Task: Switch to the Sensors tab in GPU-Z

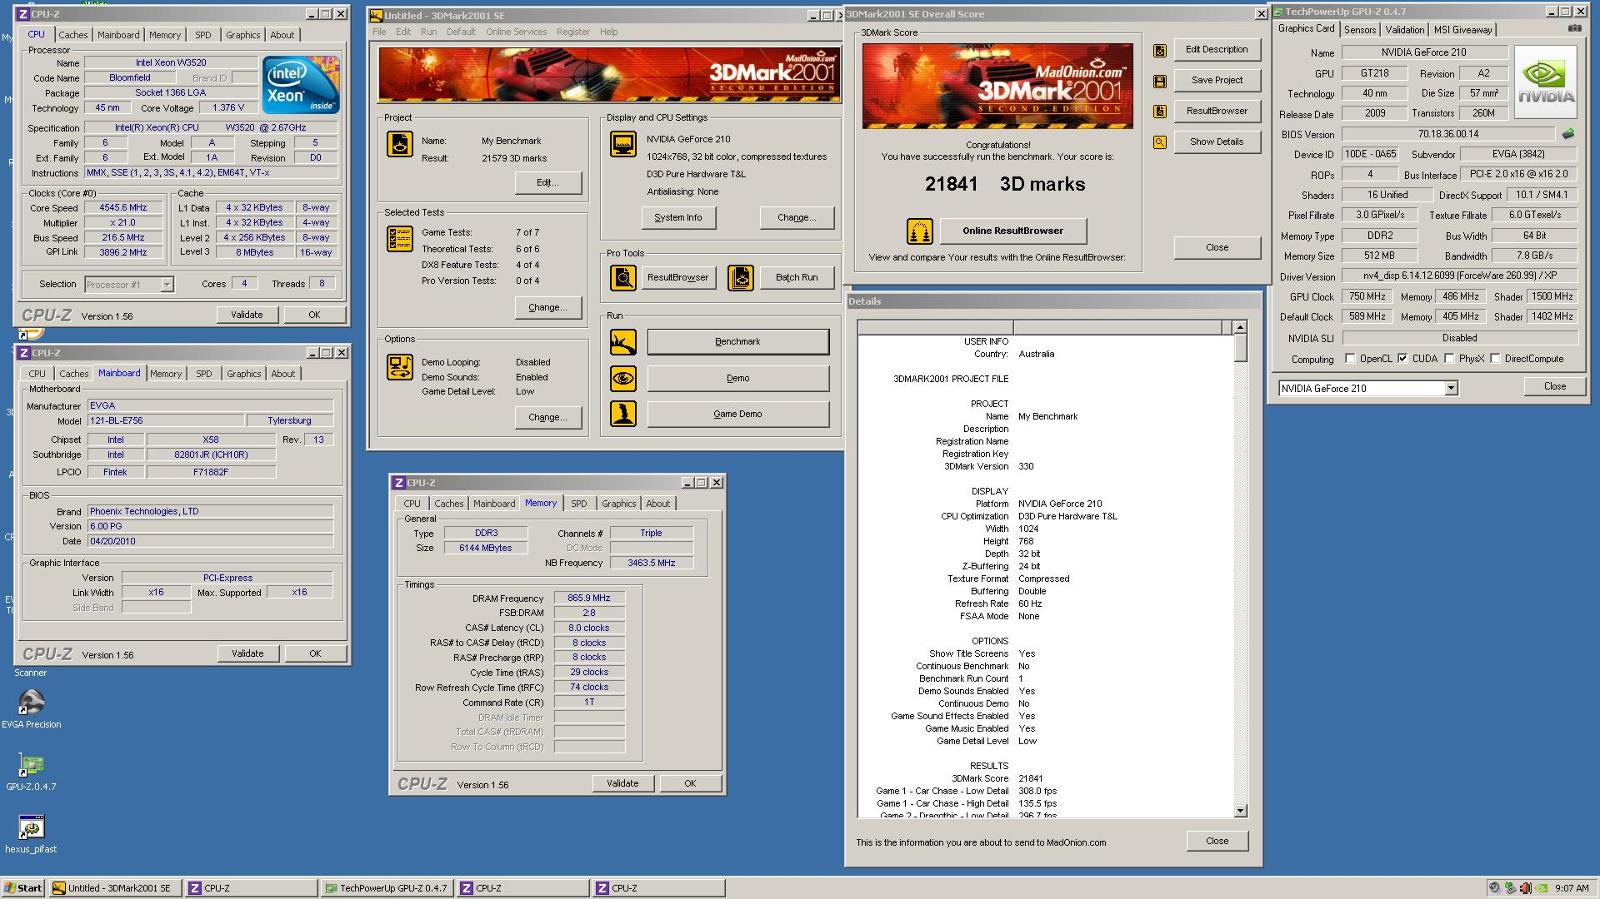Action: (1360, 30)
